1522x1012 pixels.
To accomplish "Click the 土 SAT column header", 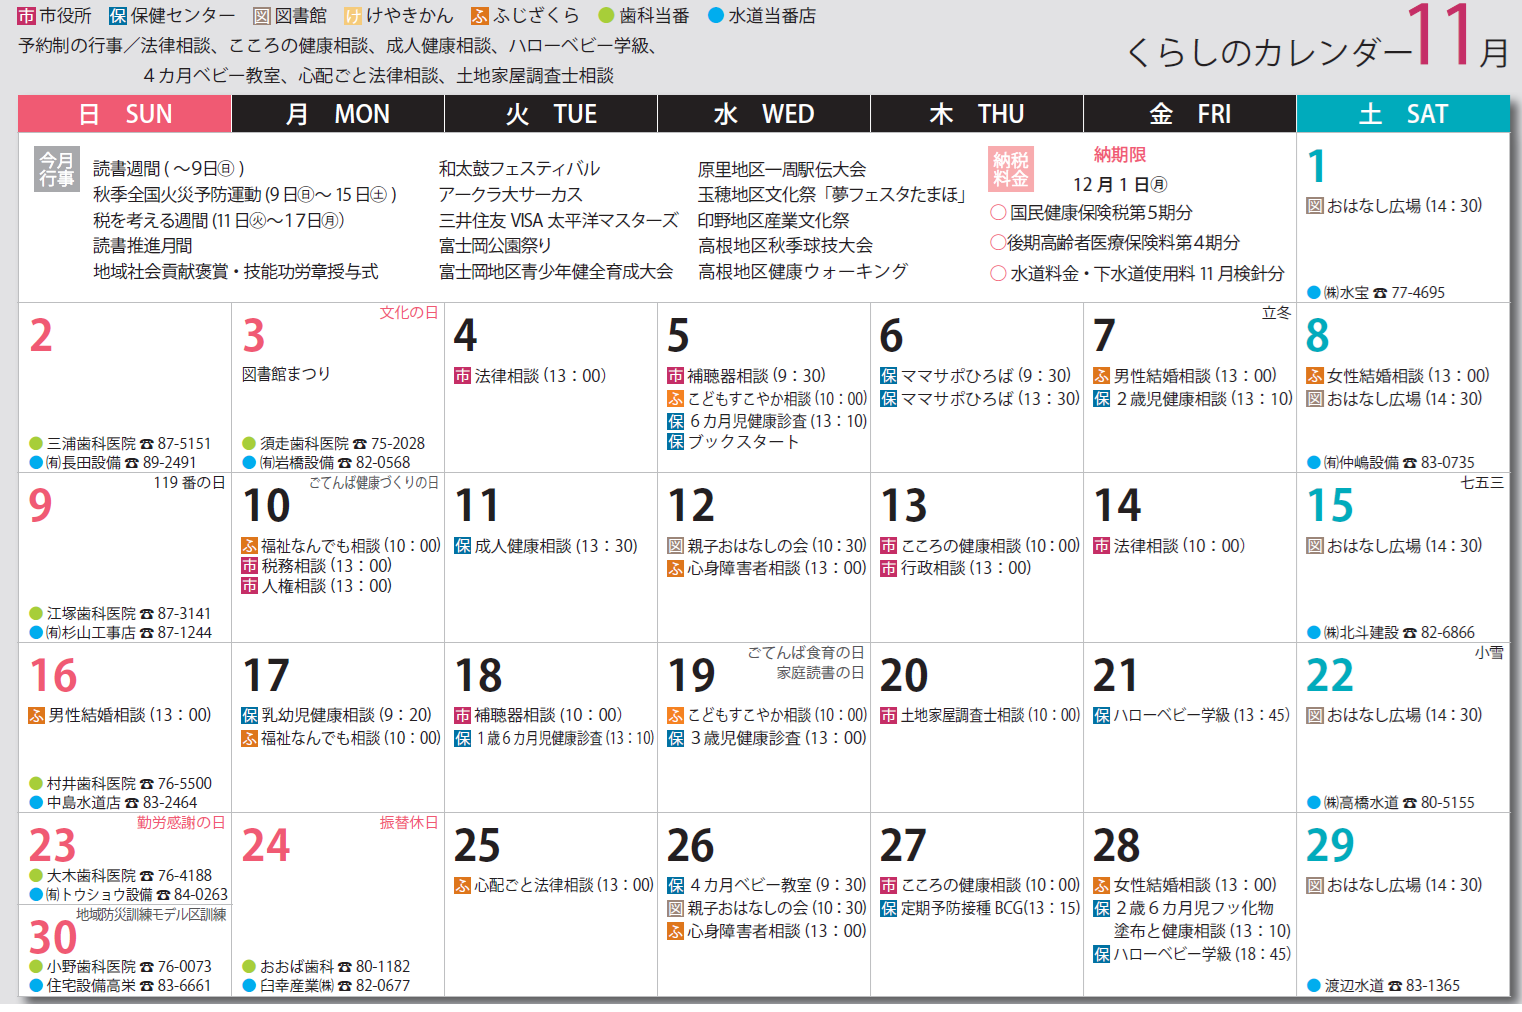I will (x=1402, y=114).
